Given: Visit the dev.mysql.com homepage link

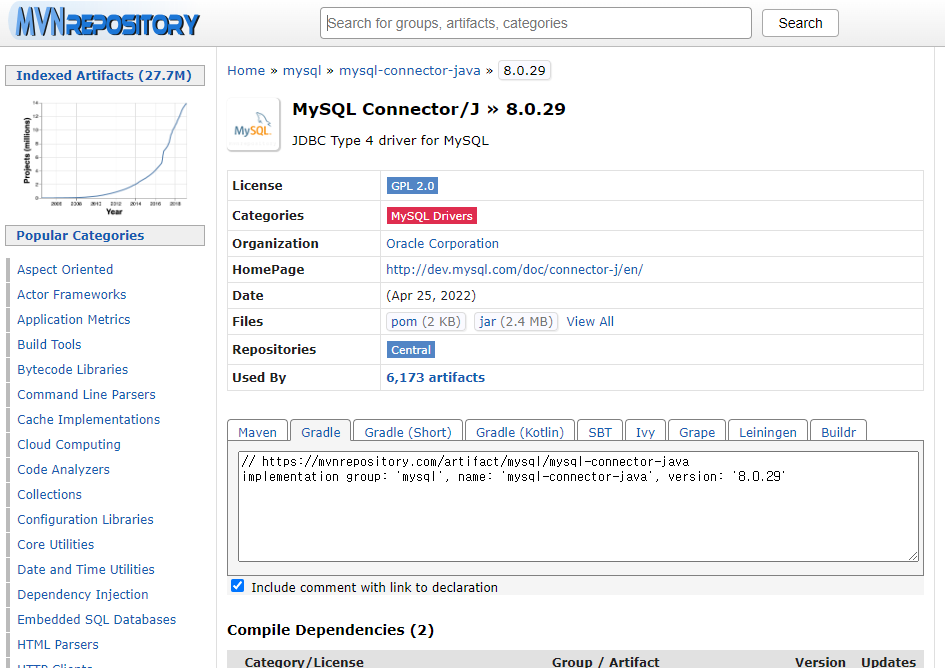Looking at the screenshot, I should click(x=515, y=269).
